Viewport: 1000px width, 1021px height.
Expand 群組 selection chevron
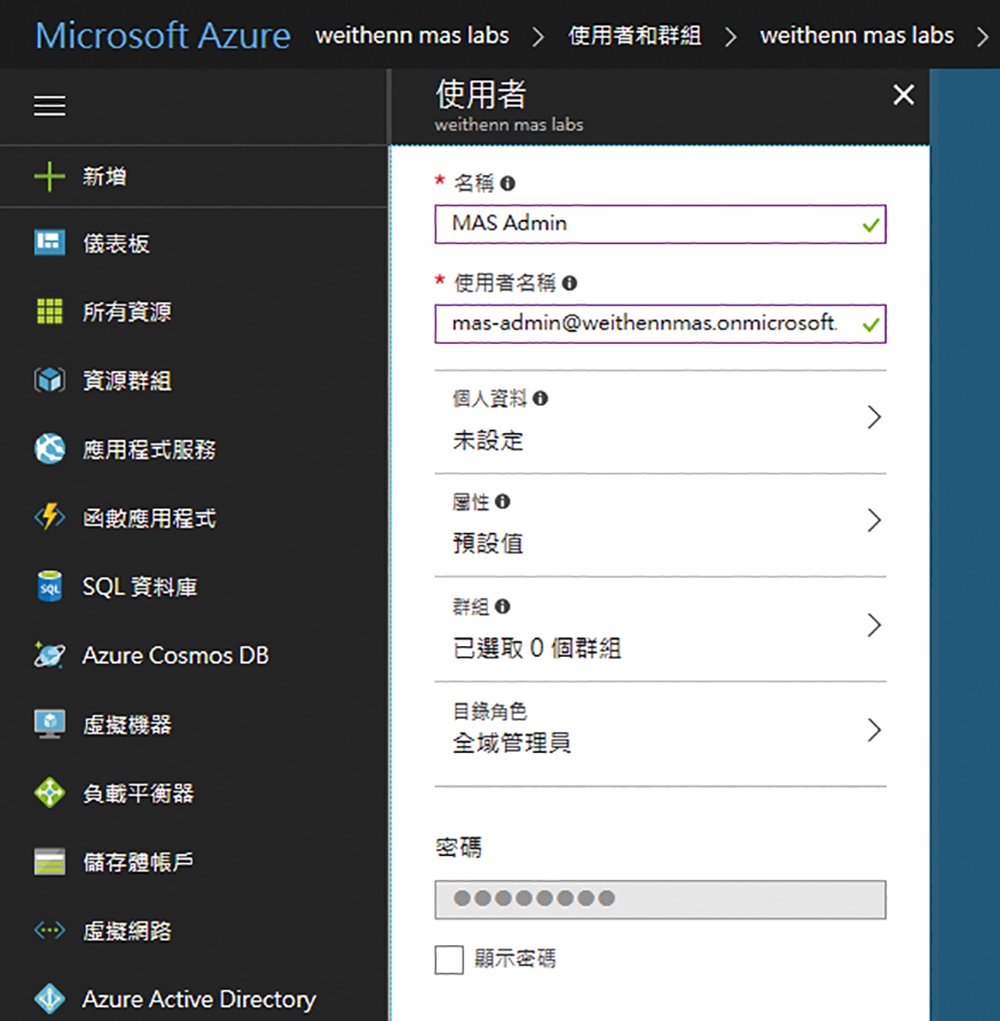pos(874,625)
